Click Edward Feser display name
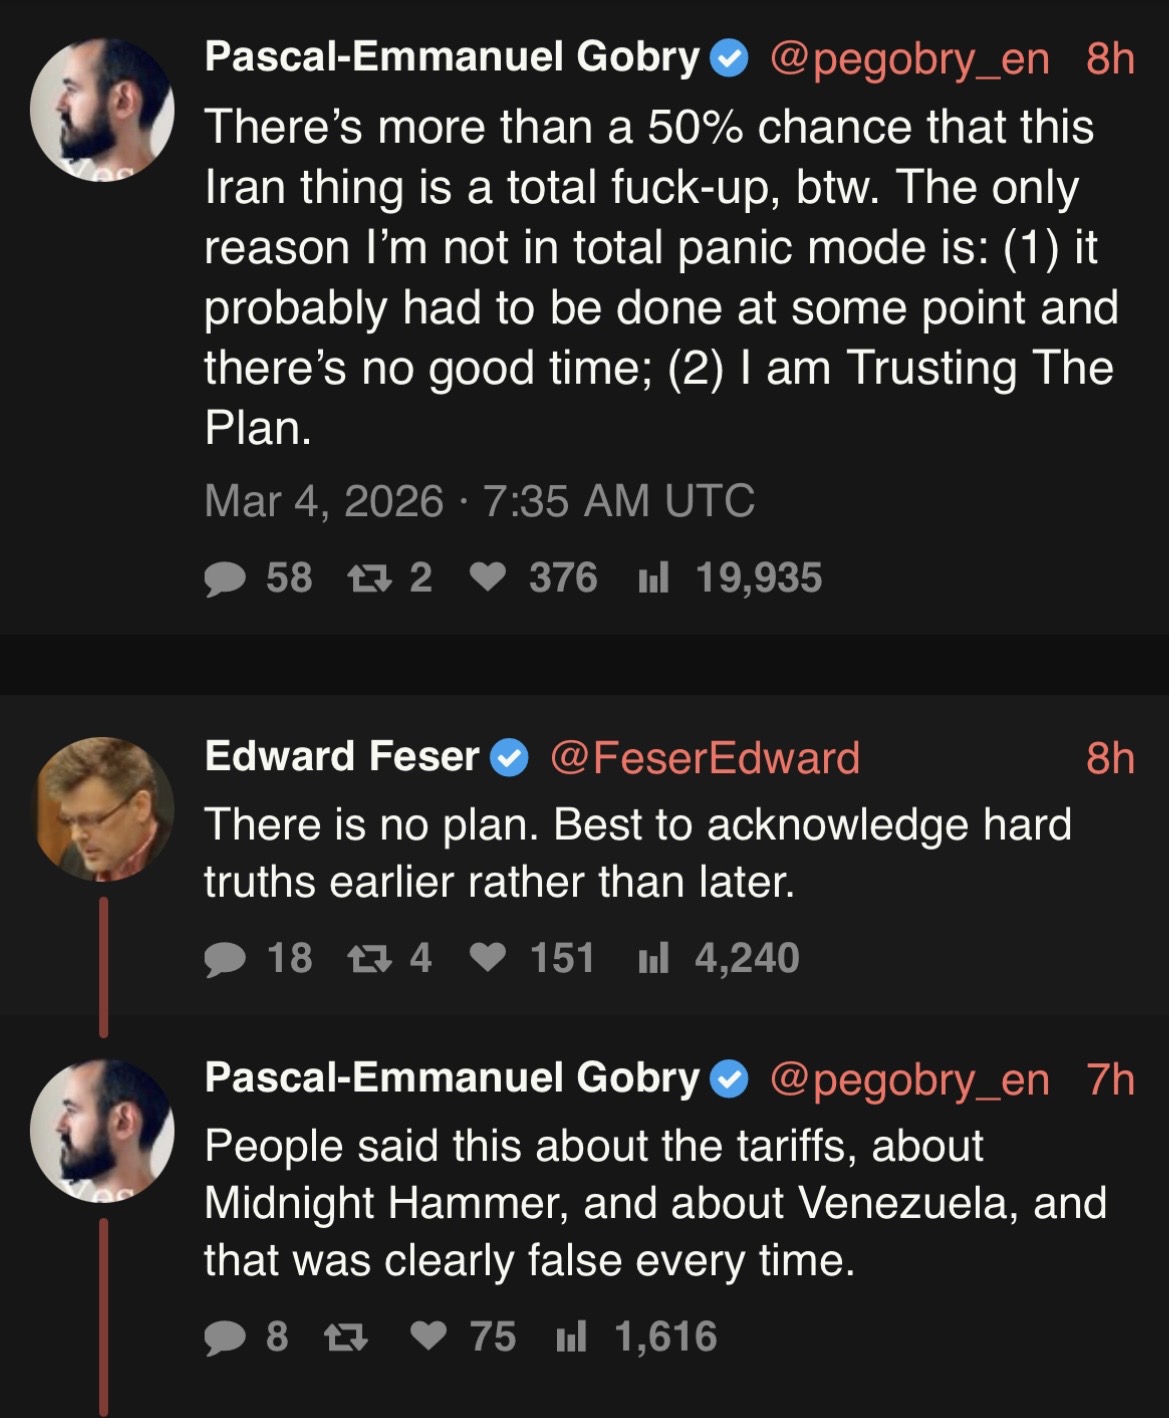 [341, 757]
